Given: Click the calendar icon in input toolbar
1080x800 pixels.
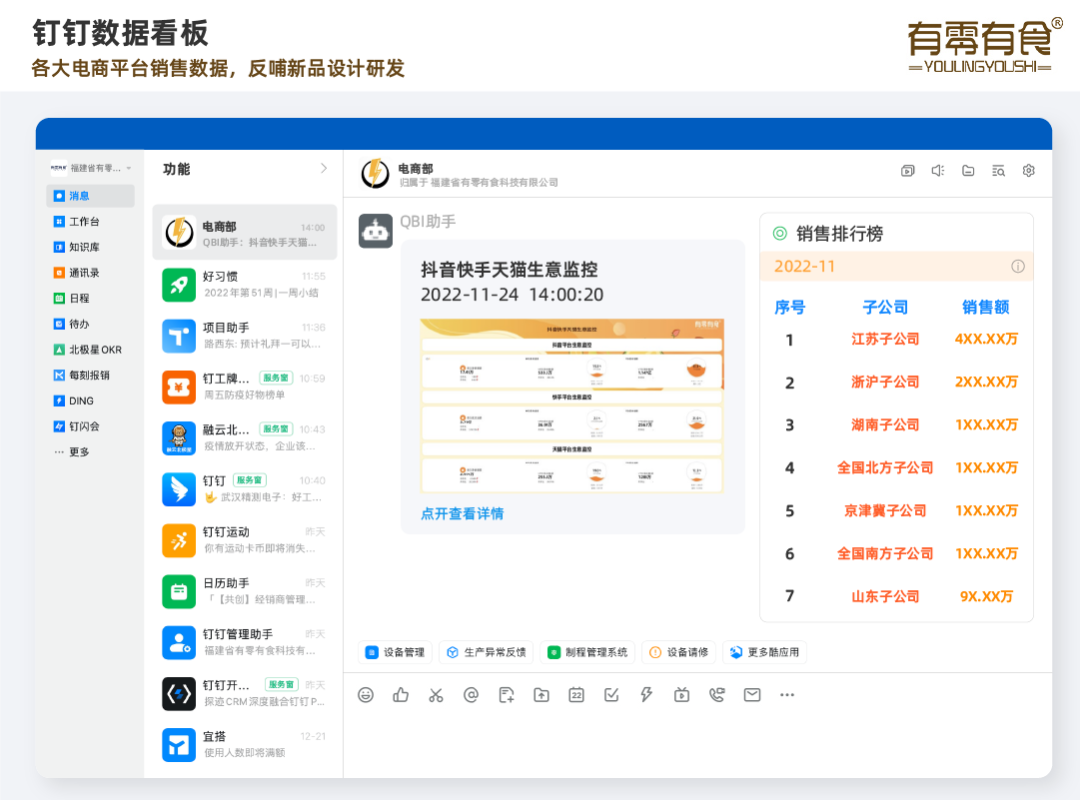Looking at the screenshot, I should [577, 695].
